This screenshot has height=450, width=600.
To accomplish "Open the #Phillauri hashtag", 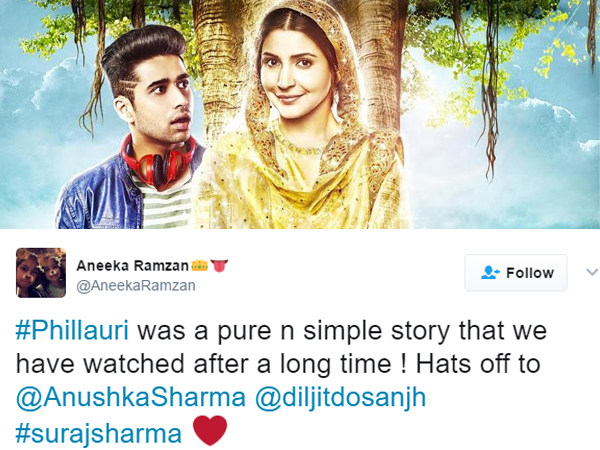I will point(72,331).
